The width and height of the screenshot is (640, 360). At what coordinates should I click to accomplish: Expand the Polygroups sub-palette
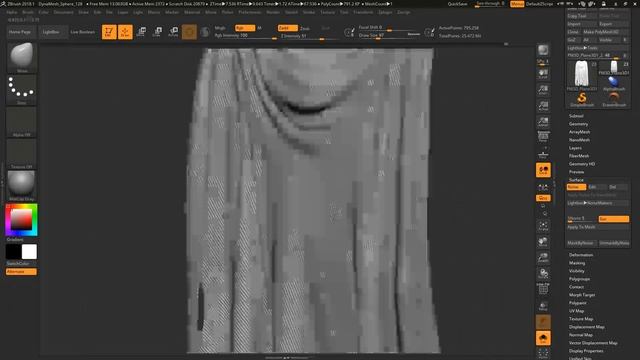pyautogui.click(x=580, y=279)
